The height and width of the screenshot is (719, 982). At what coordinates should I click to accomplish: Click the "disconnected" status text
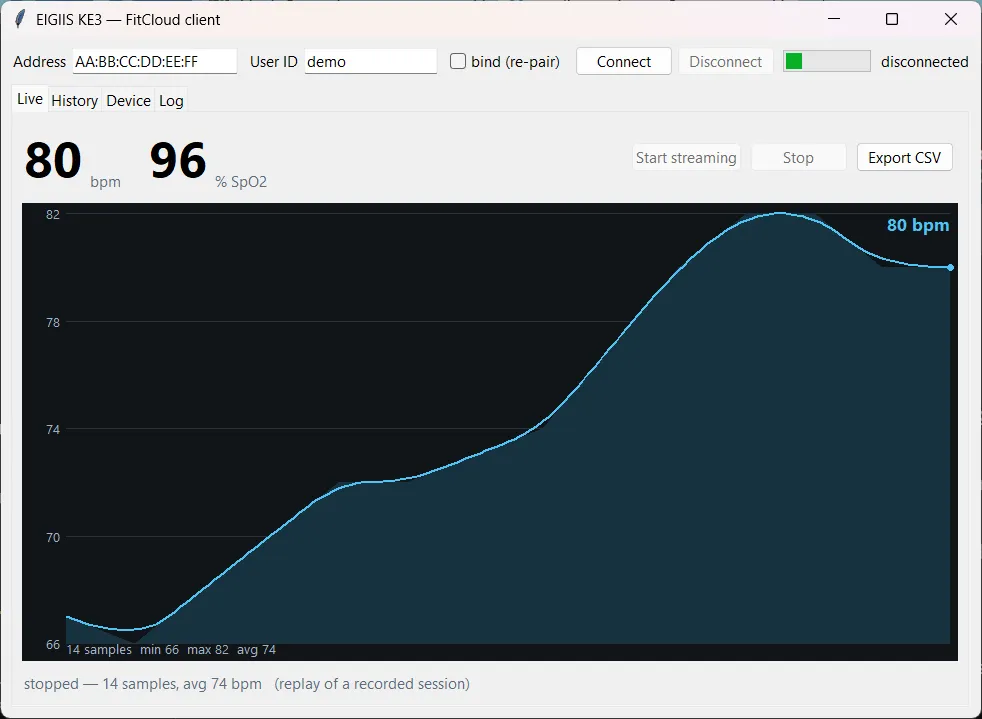[924, 62]
